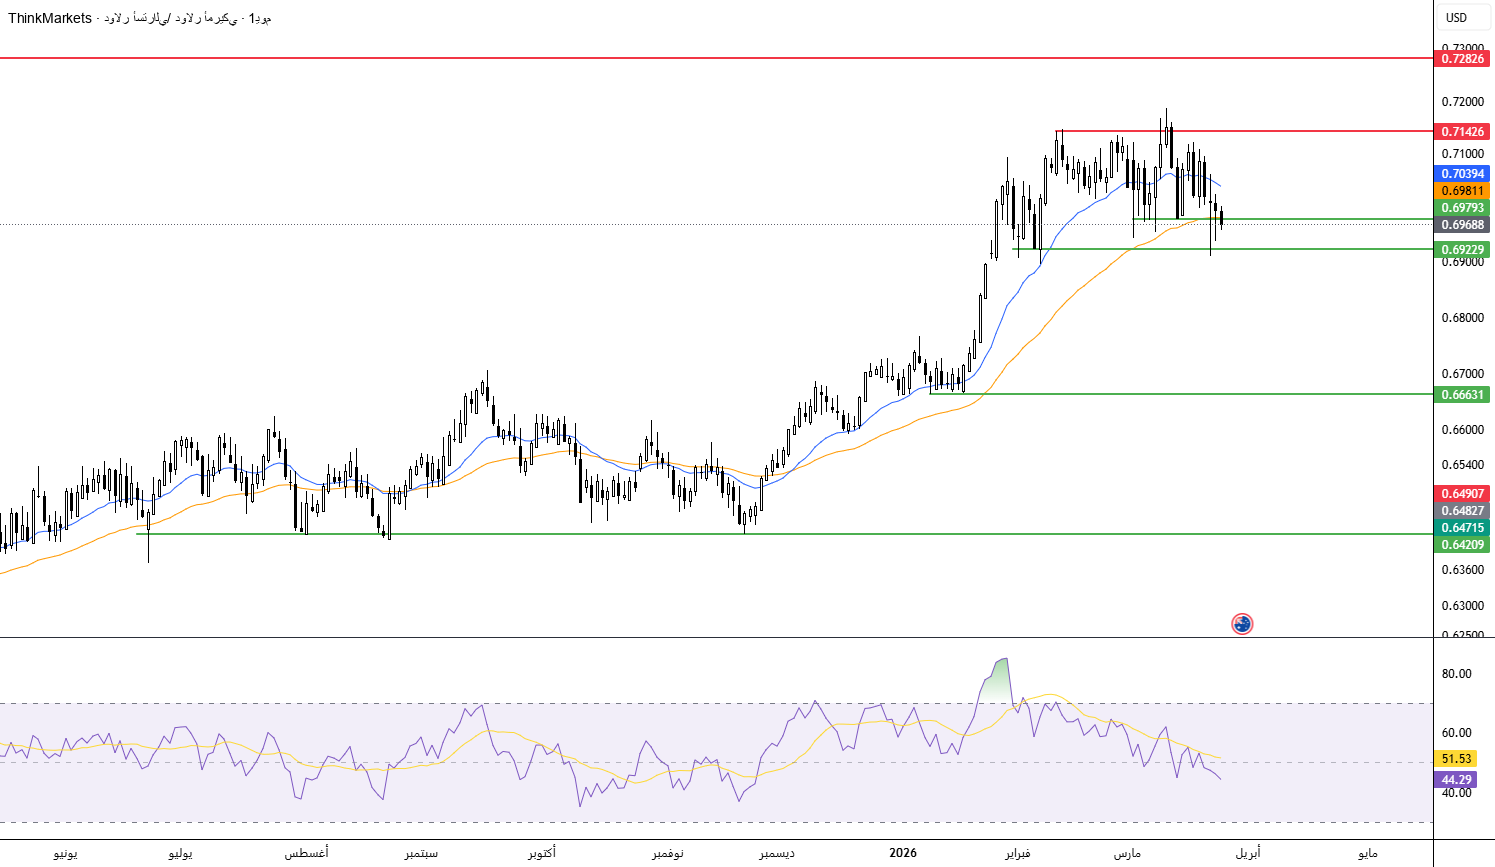Select the green 0.64209 support label
The height and width of the screenshot is (867, 1495).
pyautogui.click(x=1462, y=545)
